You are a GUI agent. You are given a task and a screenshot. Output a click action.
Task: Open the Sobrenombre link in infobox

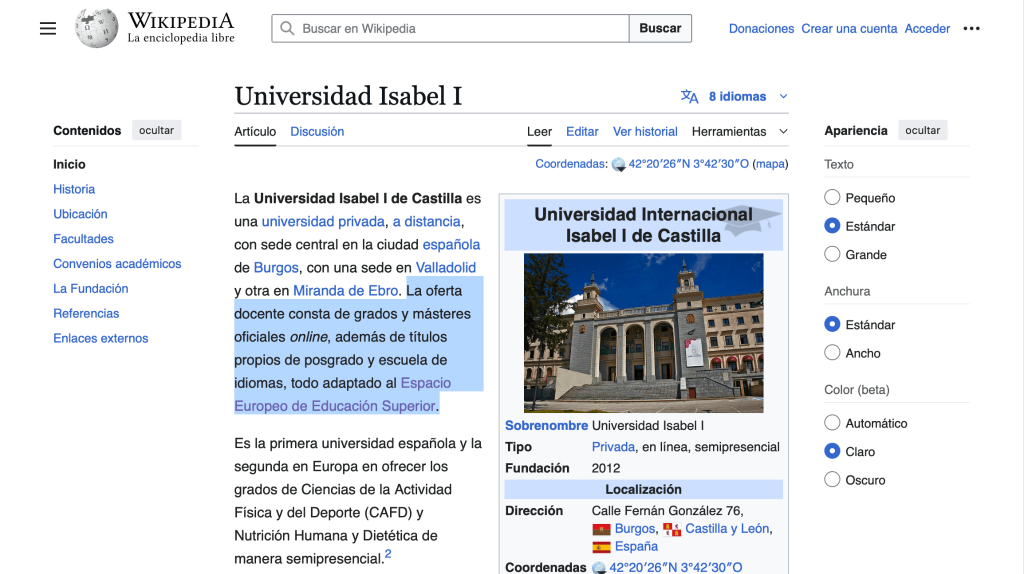tap(546, 426)
